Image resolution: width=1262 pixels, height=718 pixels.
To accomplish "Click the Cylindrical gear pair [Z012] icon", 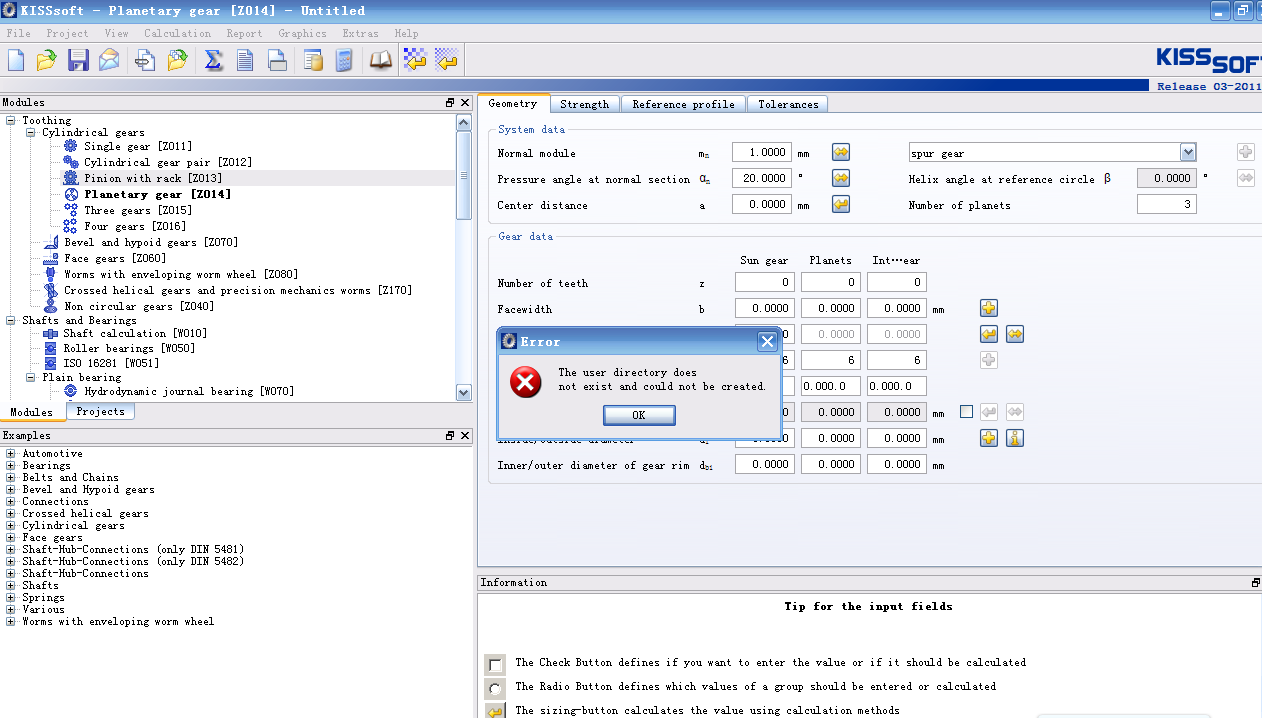I will [70, 162].
